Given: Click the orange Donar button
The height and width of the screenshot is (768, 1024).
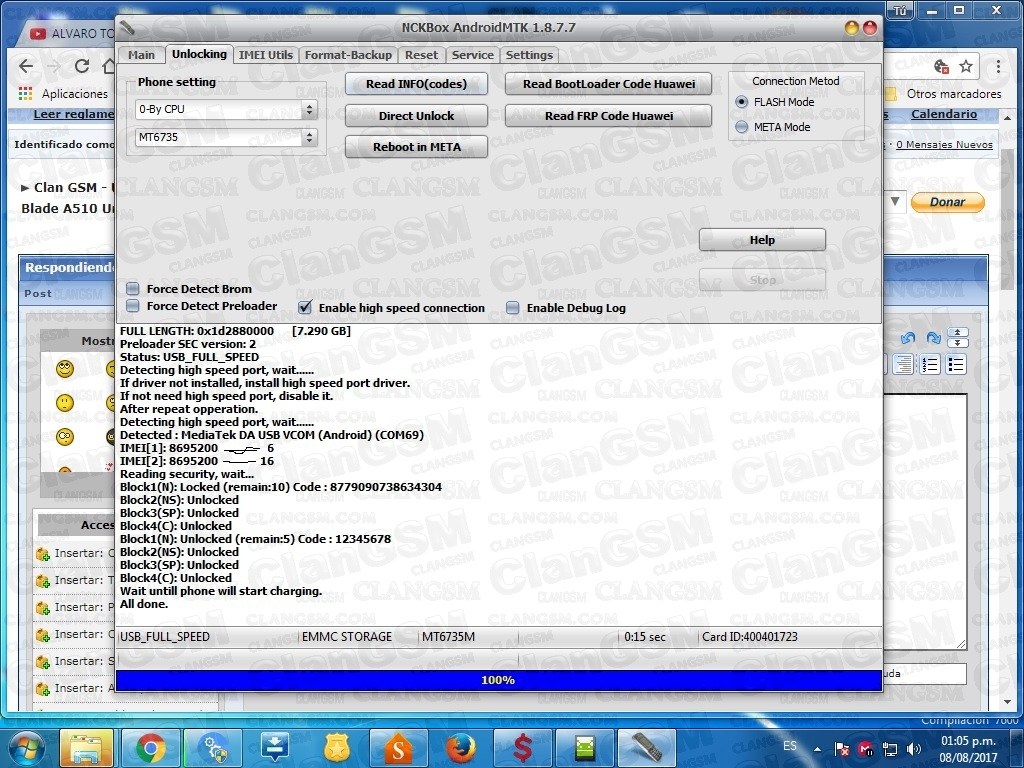Looking at the screenshot, I should coord(948,202).
